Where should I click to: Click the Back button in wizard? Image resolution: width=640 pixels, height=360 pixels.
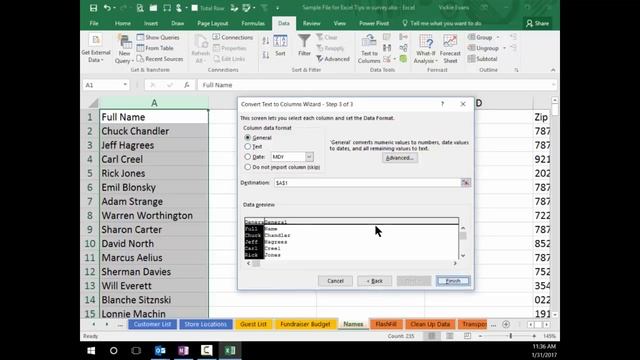tap(374, 281)
